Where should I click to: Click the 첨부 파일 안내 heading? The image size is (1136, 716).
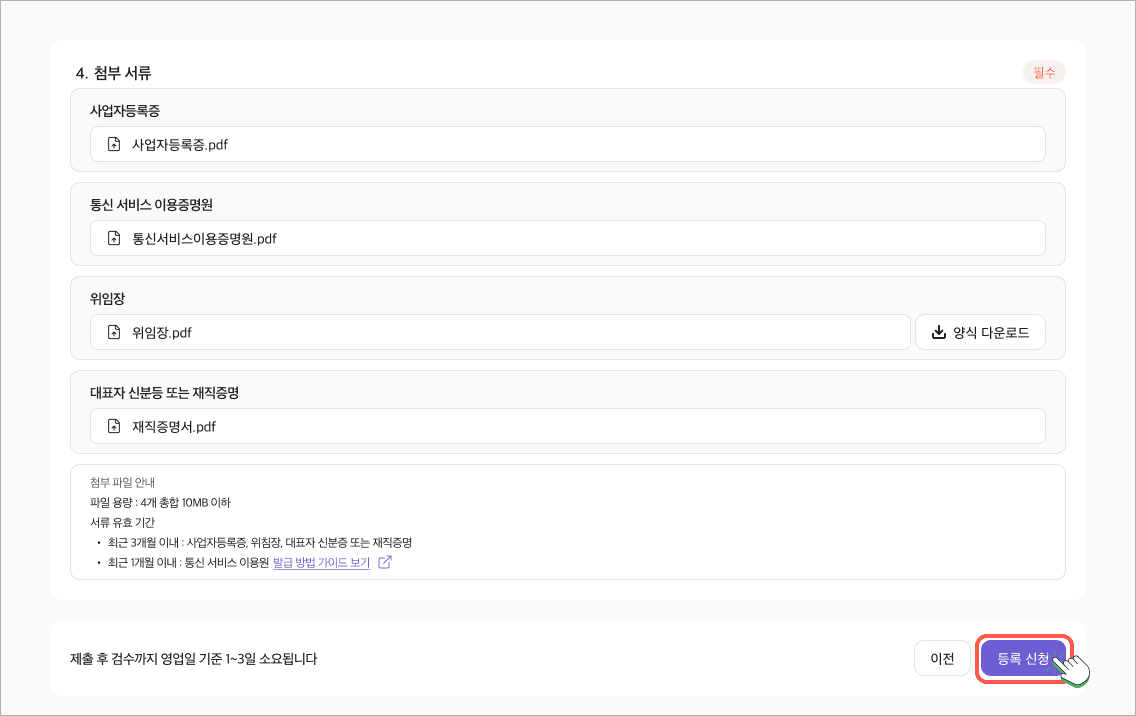point(122,483)
